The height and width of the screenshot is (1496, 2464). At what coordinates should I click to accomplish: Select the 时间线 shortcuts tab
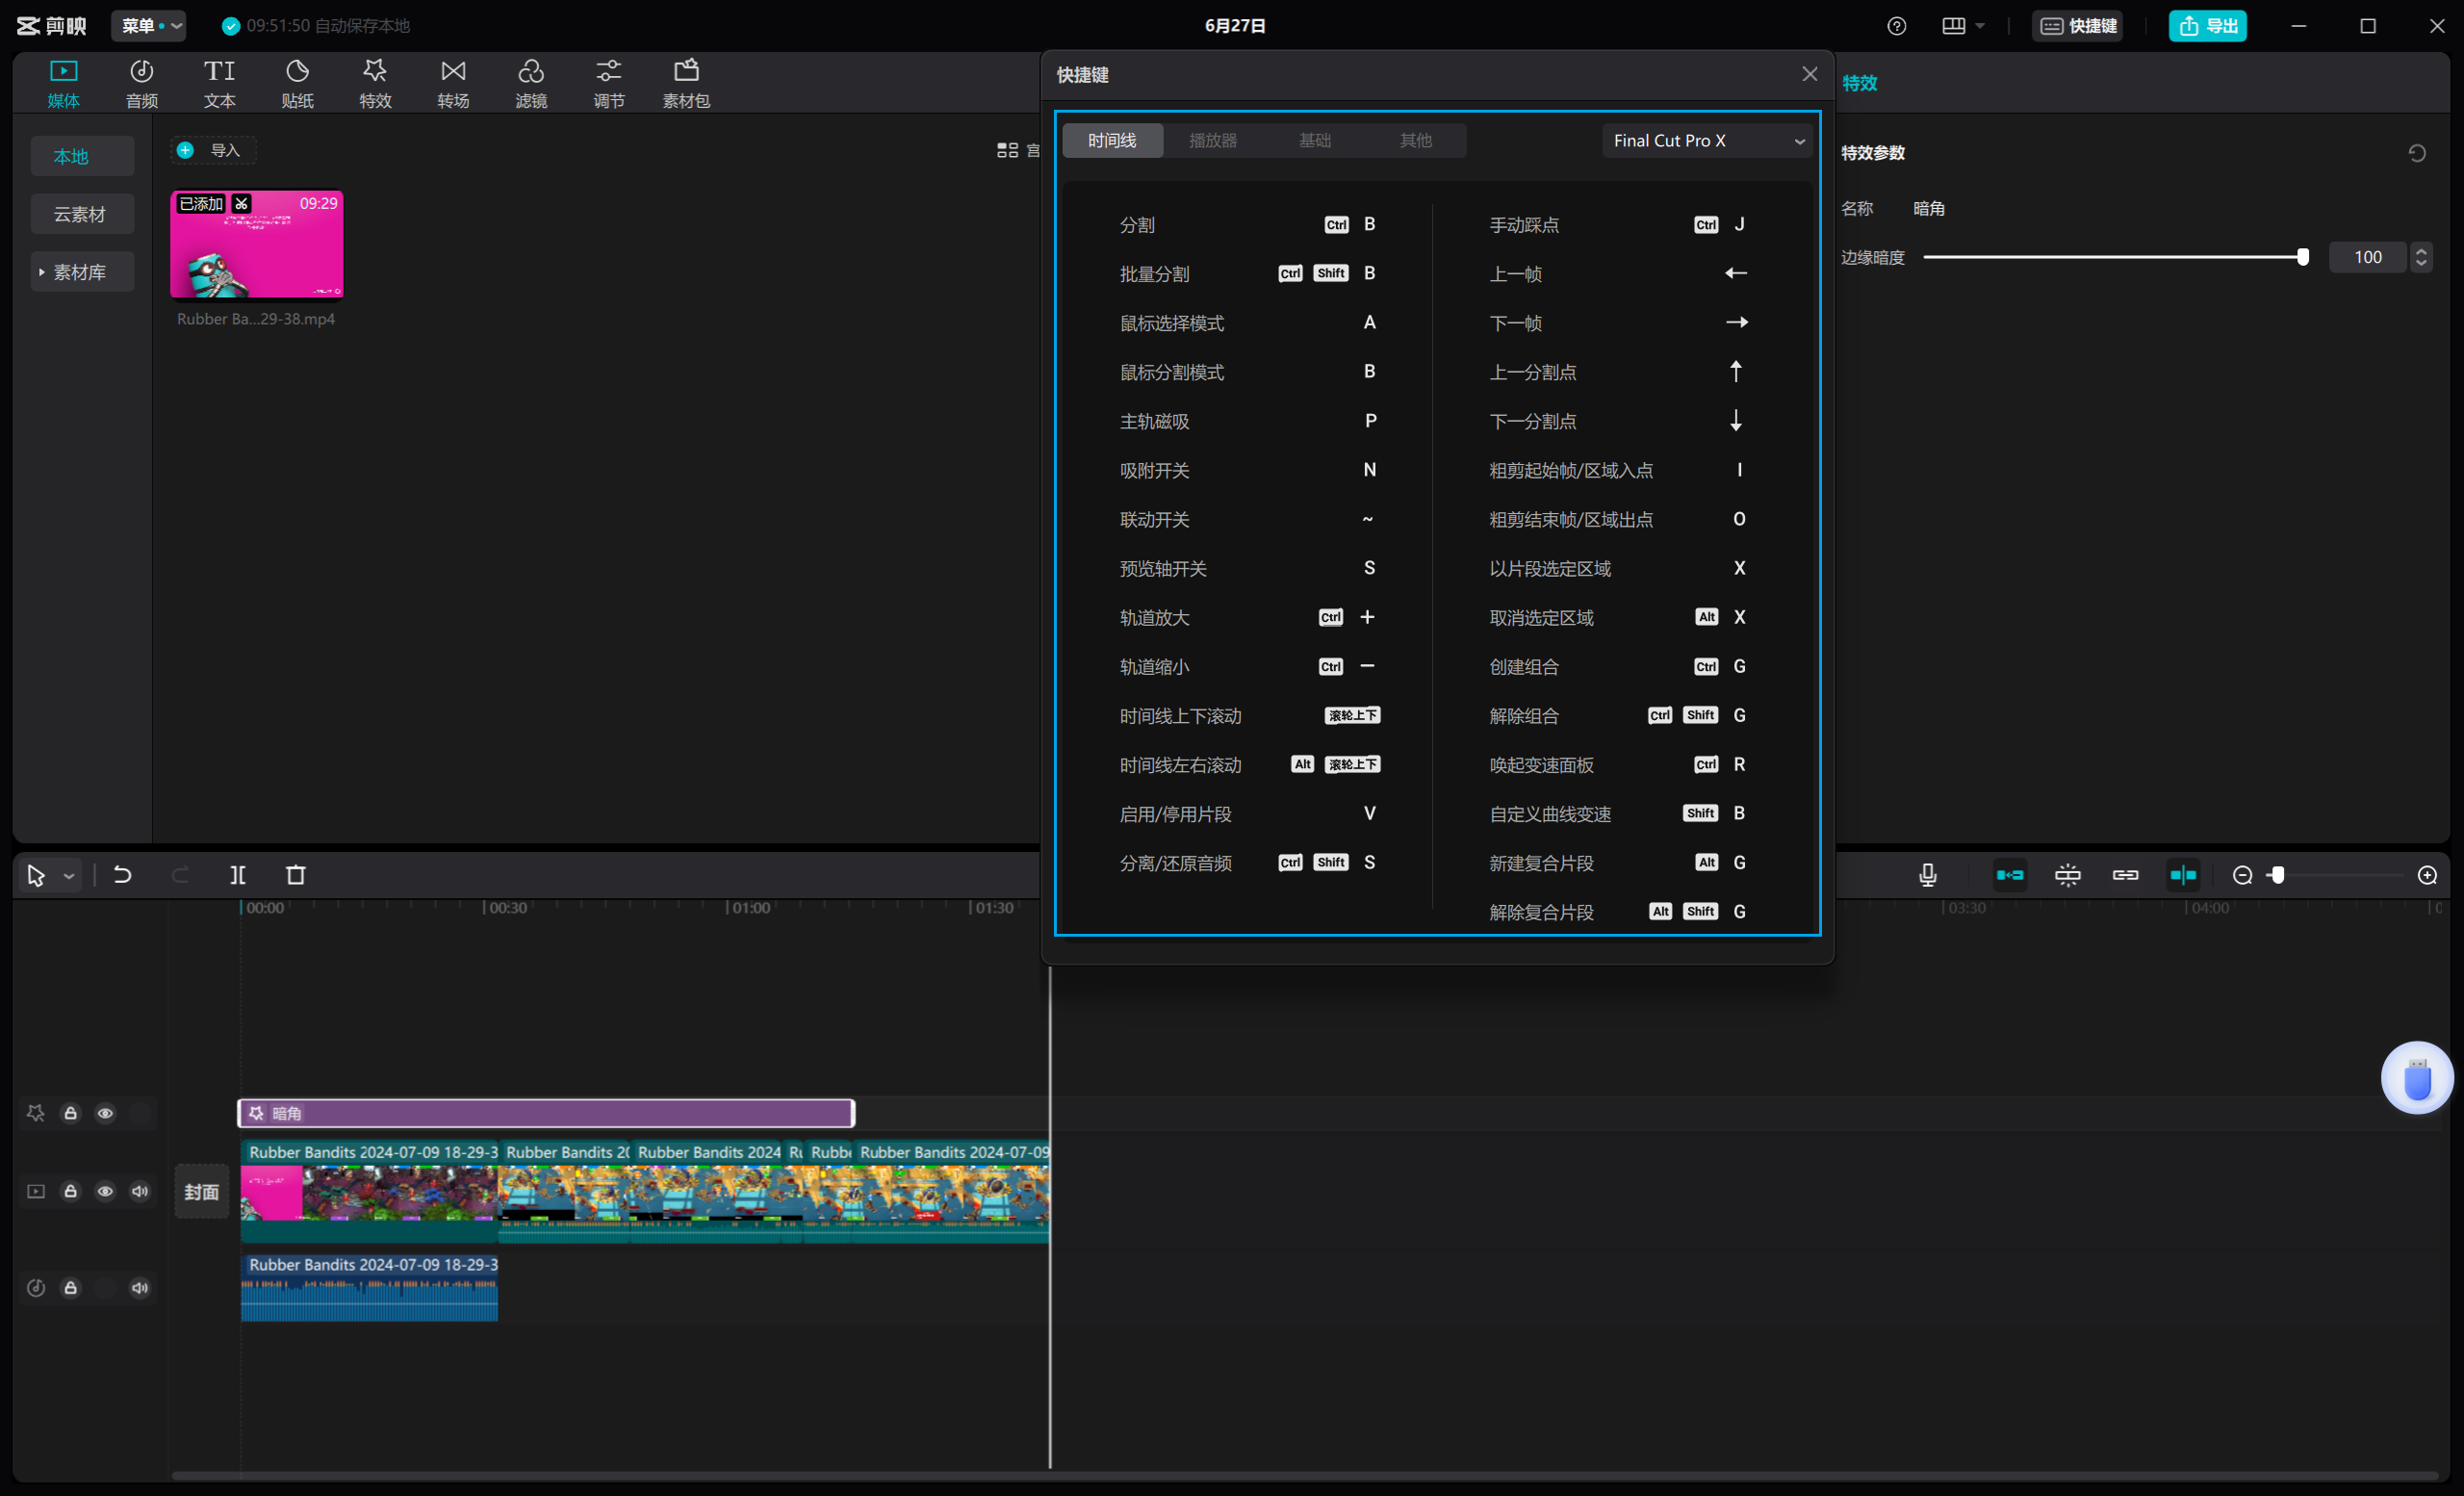pos(1112,140)
